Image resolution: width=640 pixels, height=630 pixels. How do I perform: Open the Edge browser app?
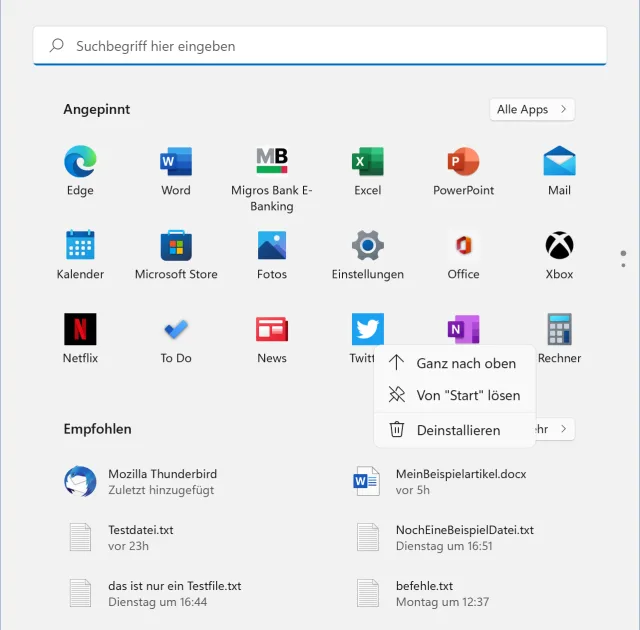[x=80, y=171]
